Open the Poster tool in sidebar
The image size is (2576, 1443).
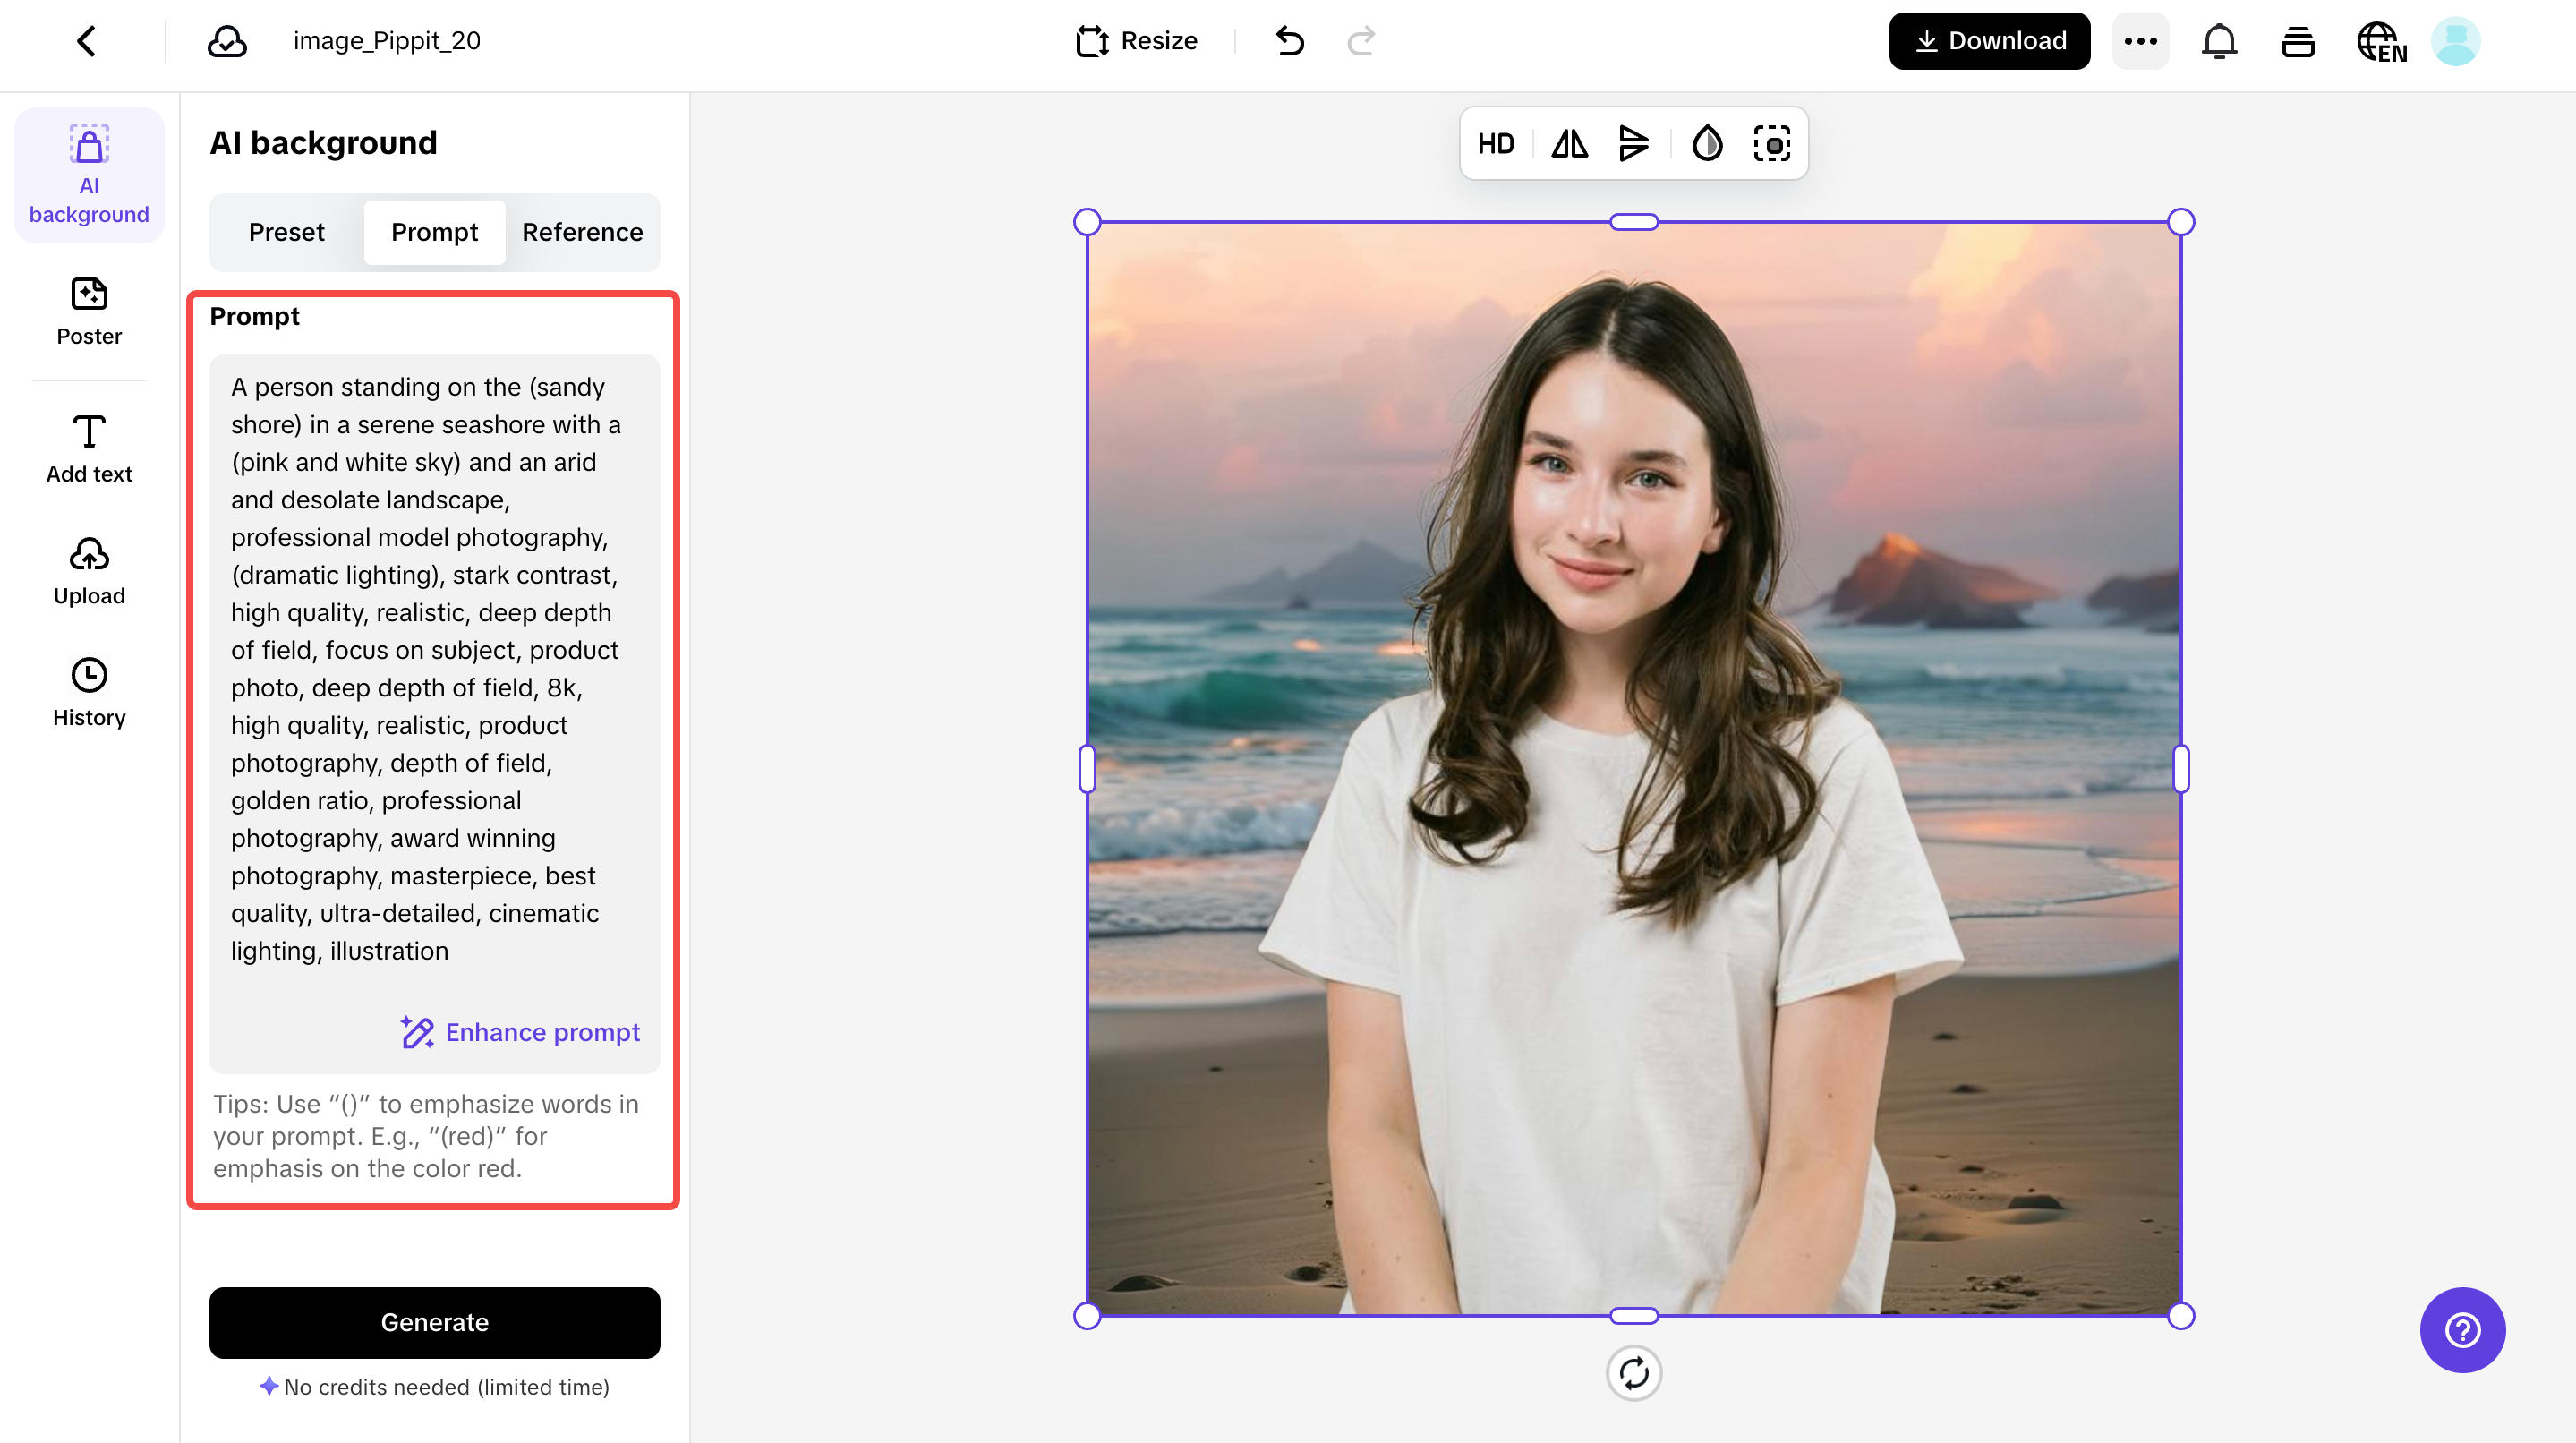pos(89,311)
